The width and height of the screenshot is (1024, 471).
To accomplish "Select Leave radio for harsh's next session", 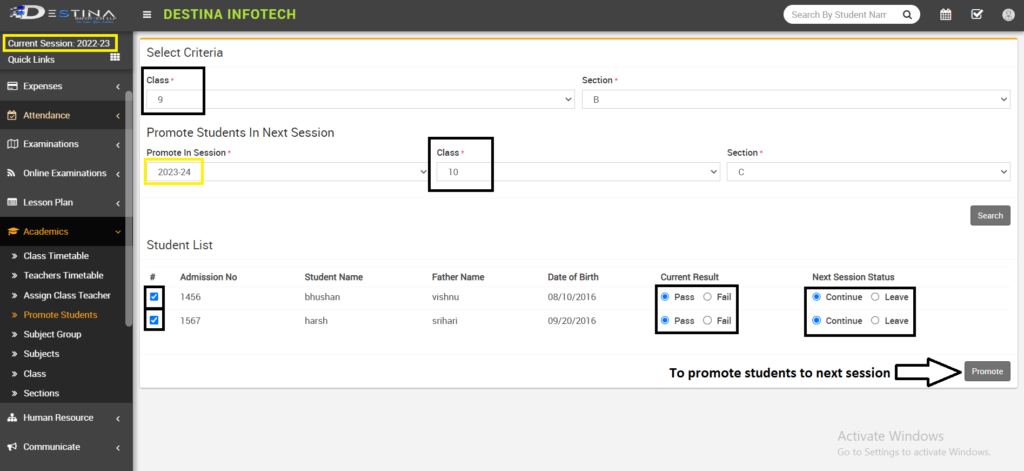I will (876, 321).
